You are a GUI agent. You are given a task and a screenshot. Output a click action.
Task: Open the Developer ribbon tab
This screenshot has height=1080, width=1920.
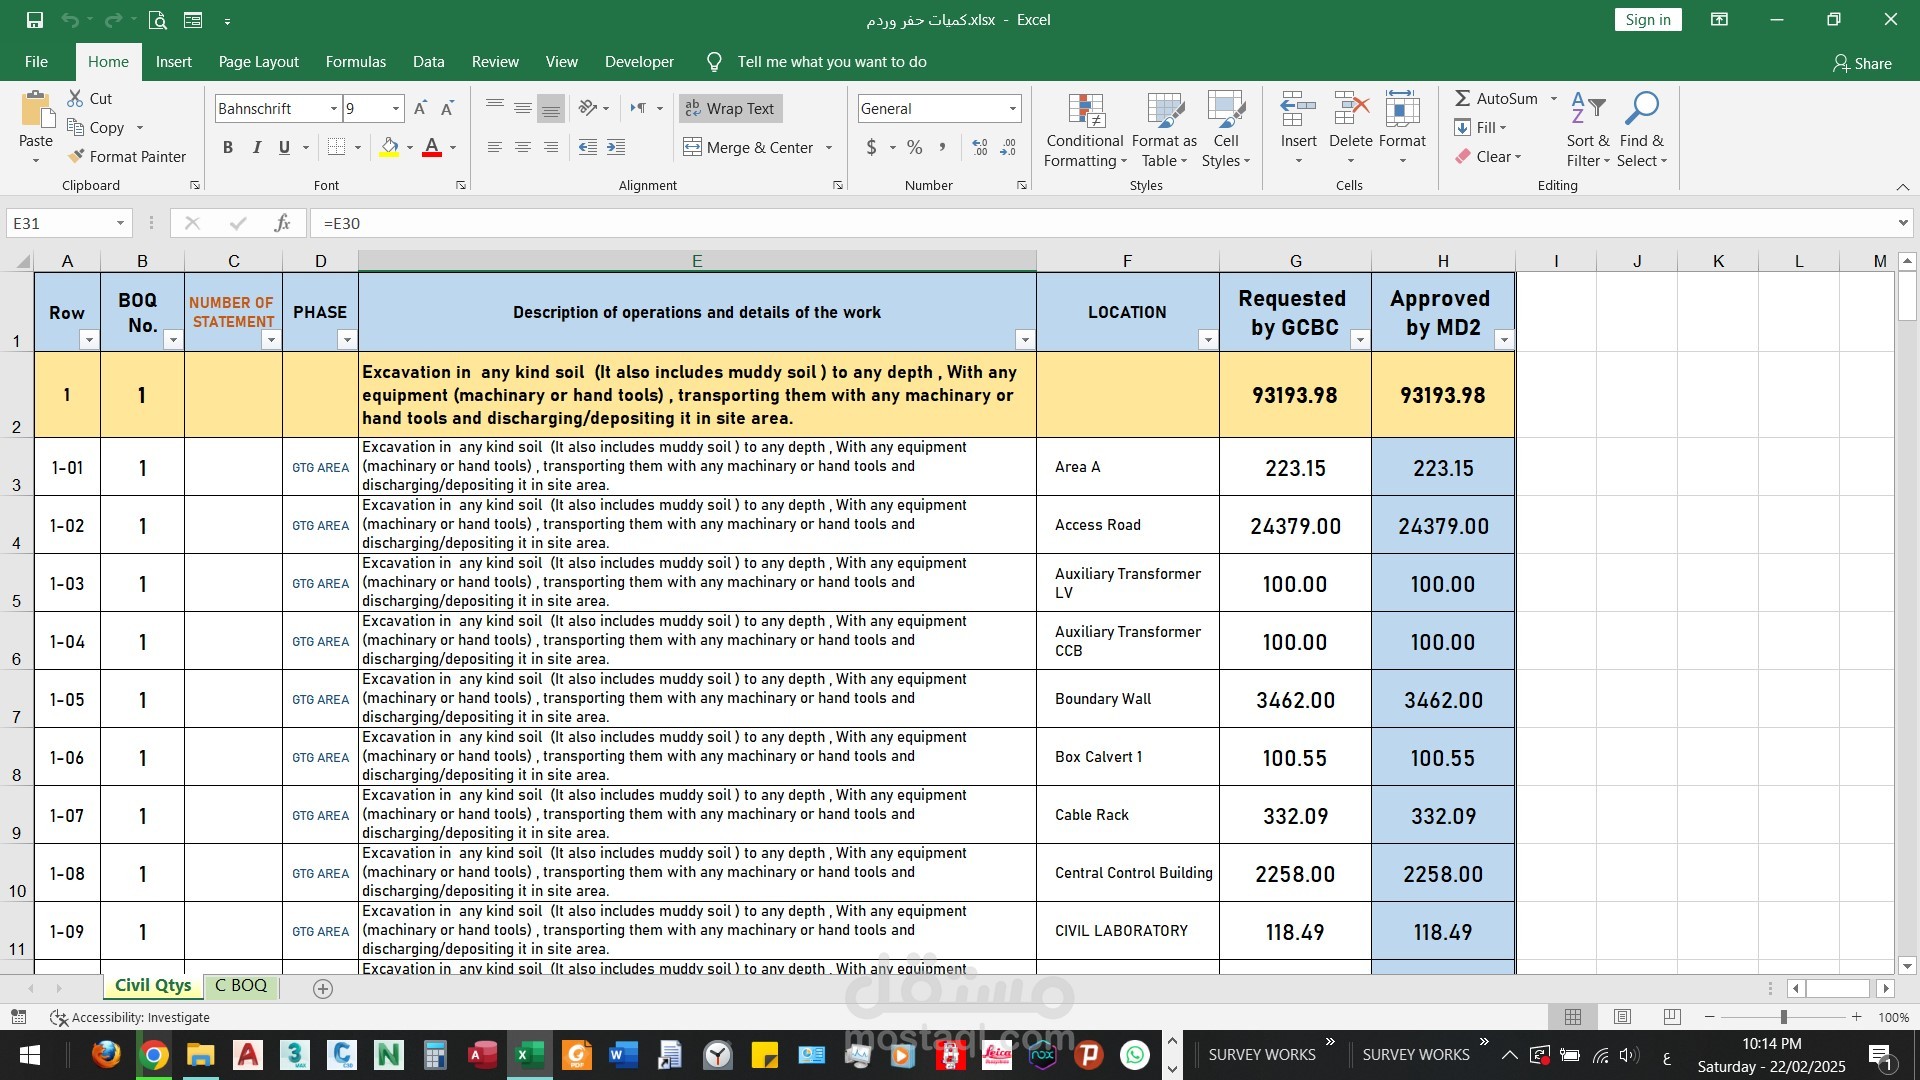coord(639,62)
